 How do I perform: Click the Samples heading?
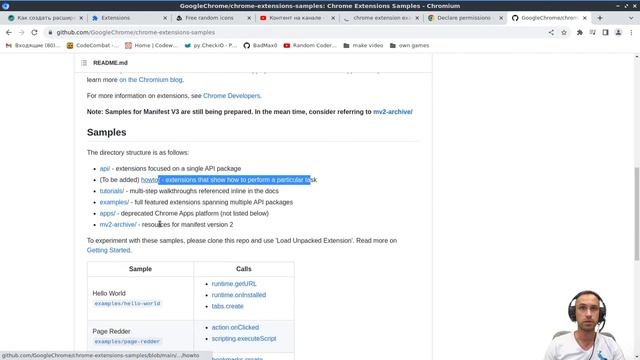coord(107,132)
